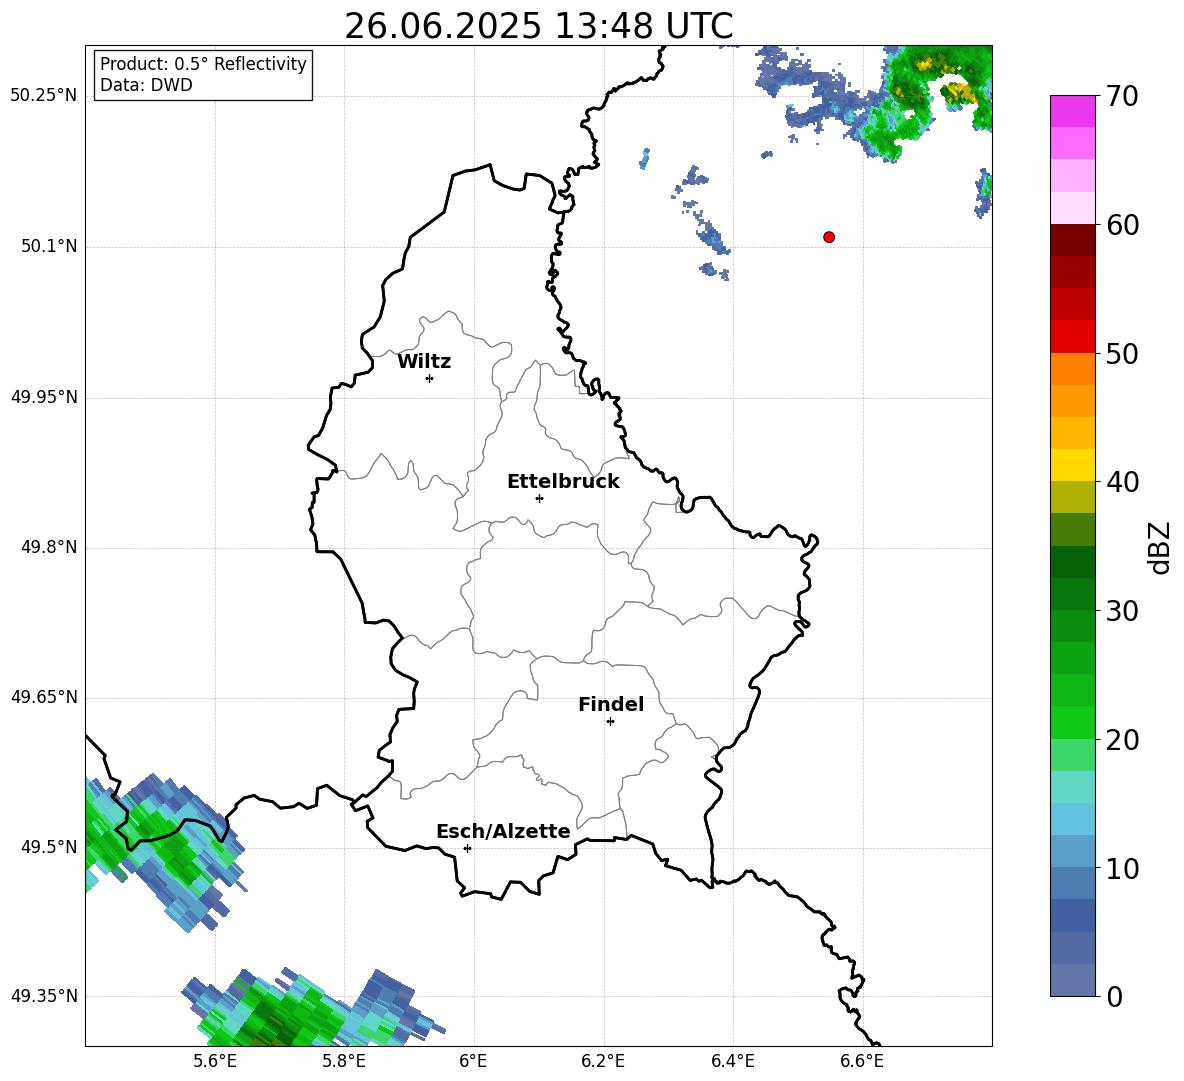Image resolution: width=1184 pixels, height=1081 pixels.
Task: Click the 49.95°N latitude tick label
Action: 44,397
